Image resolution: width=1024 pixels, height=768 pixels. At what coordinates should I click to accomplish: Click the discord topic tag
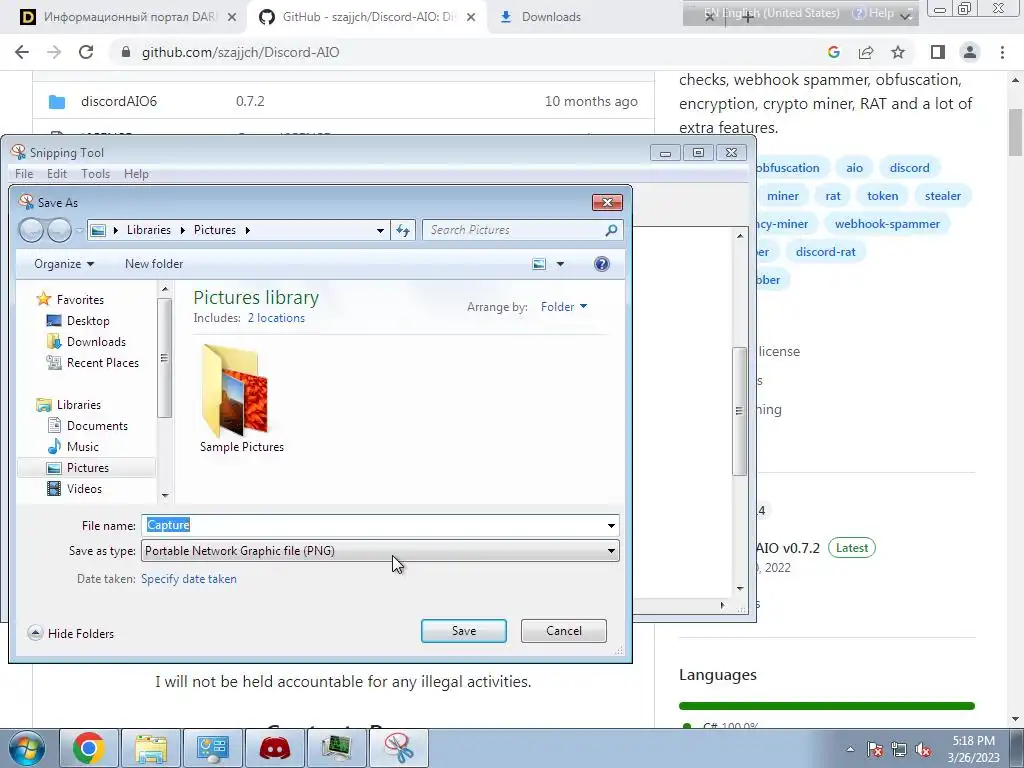[x=909, y=168]
